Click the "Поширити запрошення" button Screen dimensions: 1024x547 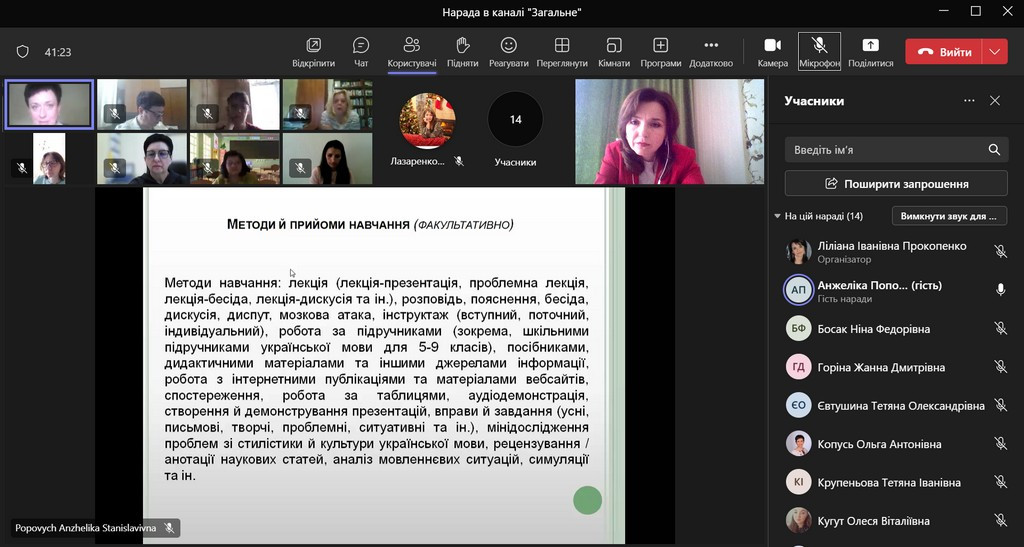coord(896,184)
